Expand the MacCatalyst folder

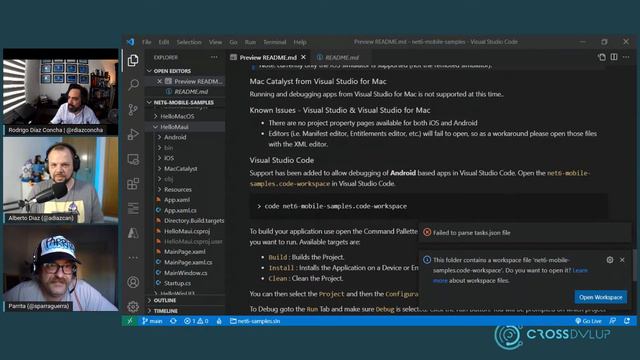click(185, 169)
